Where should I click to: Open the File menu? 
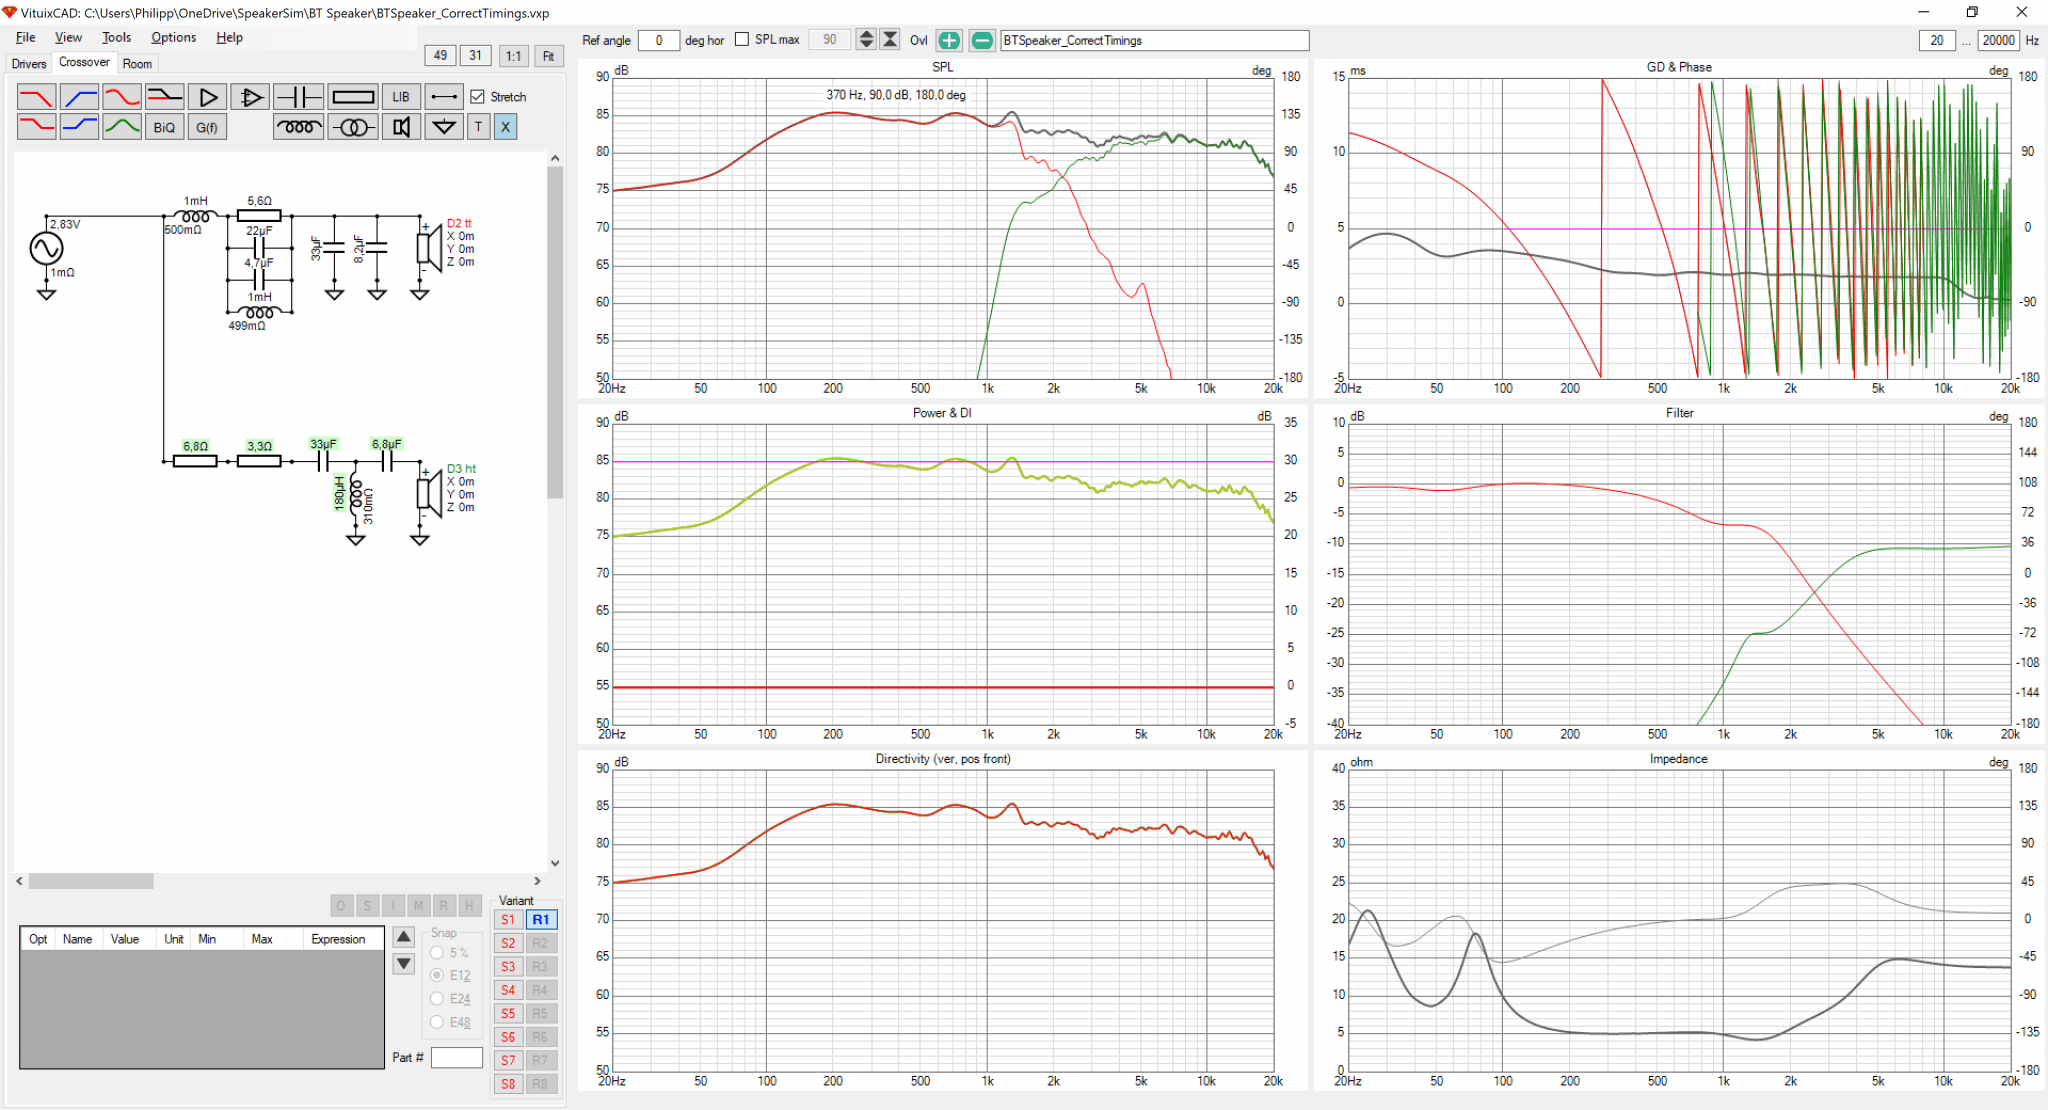pos(26,37)
